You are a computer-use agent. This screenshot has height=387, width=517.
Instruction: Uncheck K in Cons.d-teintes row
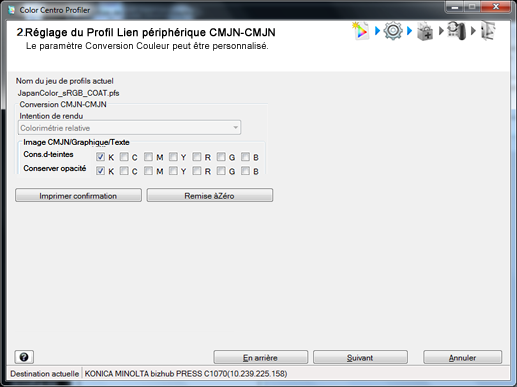pos(100,157)
